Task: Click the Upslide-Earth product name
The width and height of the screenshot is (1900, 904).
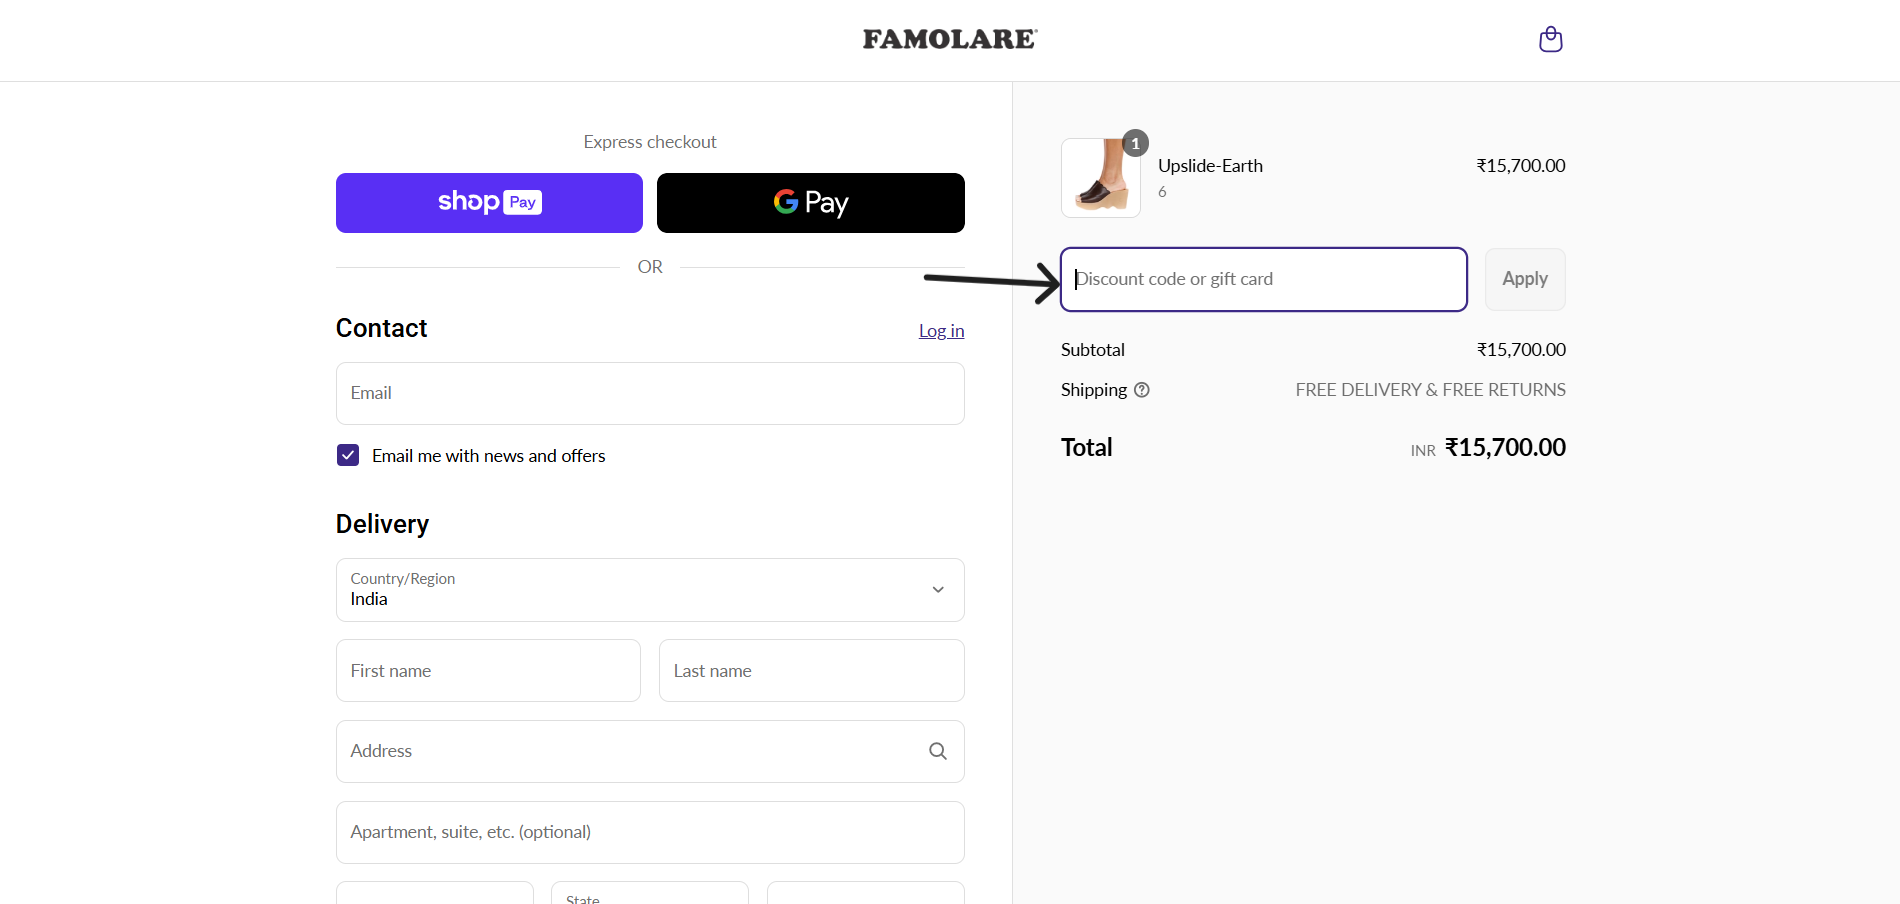Action: (1210, 166)
